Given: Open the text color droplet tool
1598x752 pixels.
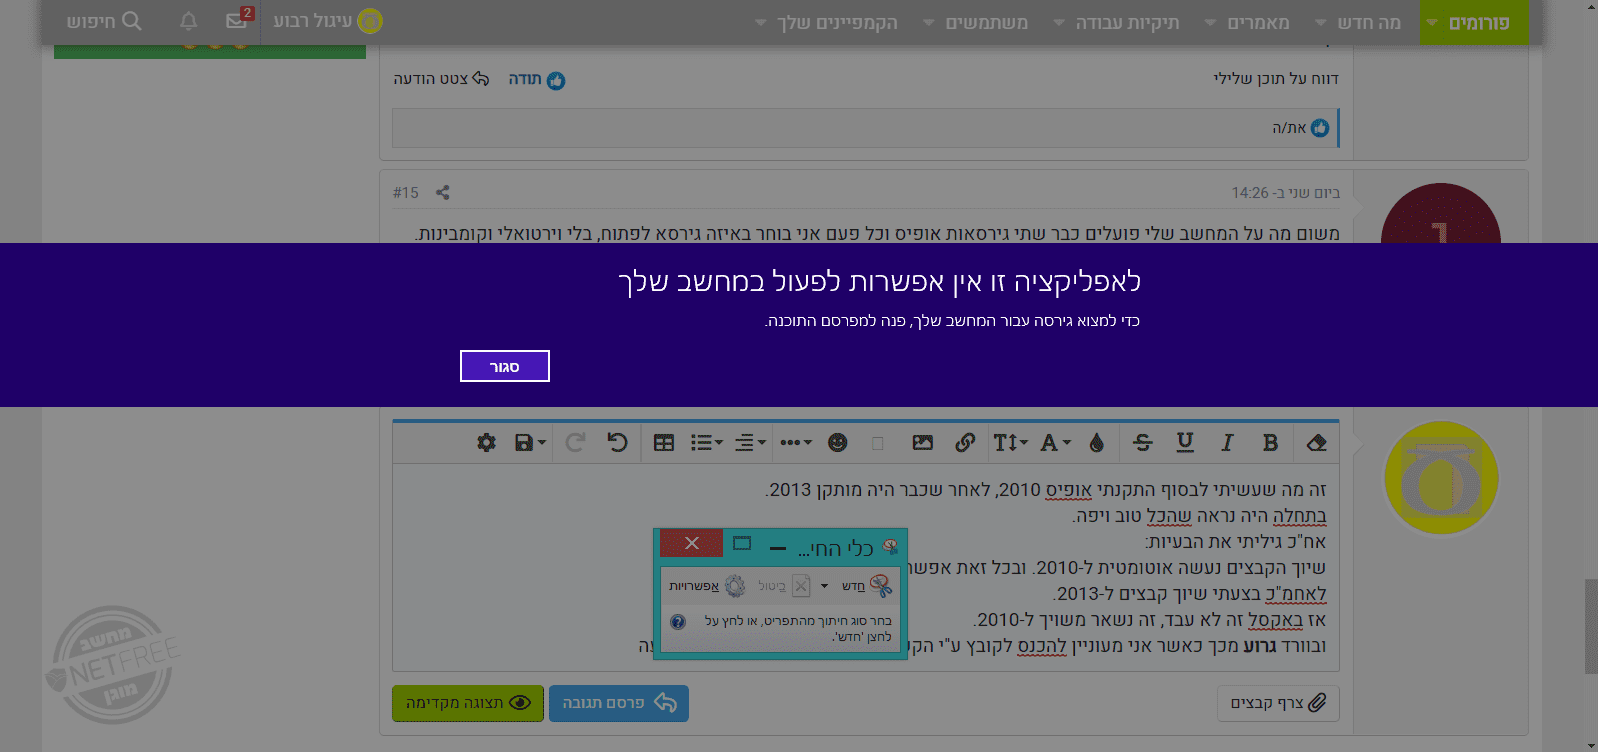Looking at the screenshot, I should pyautogui.click(x=1097, y=442).
